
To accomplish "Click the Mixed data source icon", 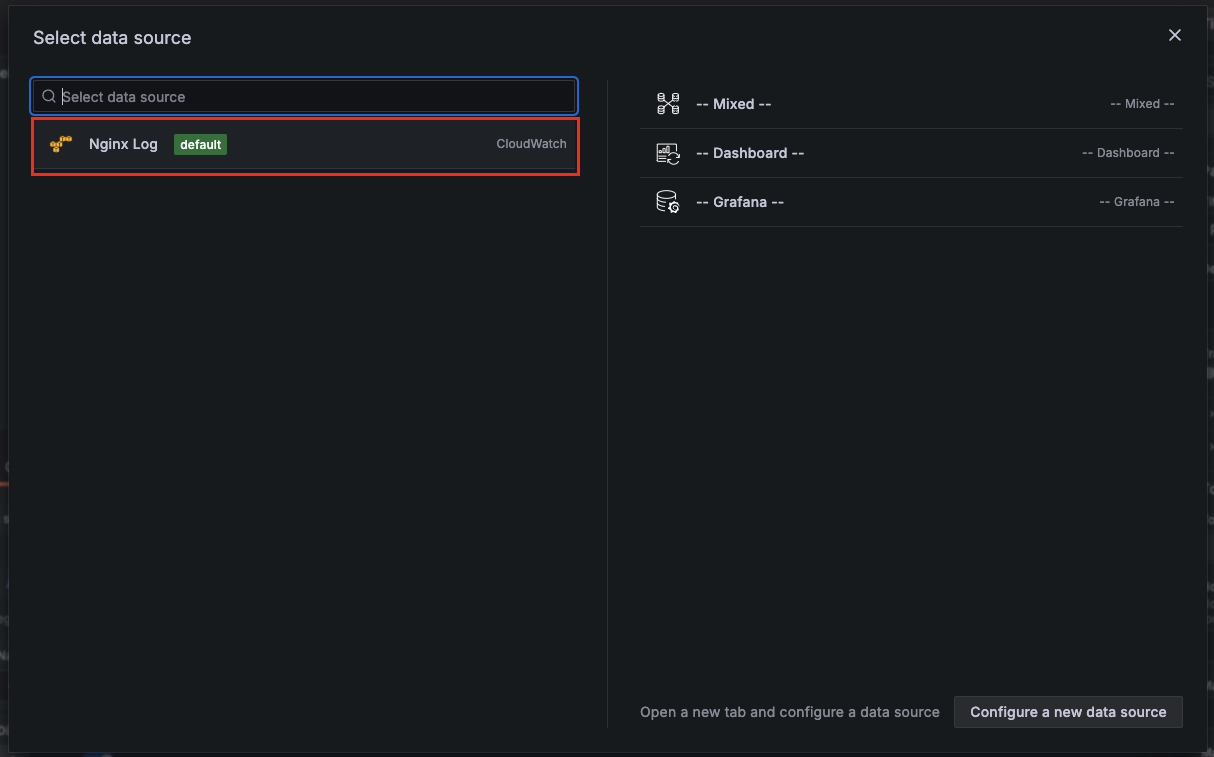I will pos(668,103).
